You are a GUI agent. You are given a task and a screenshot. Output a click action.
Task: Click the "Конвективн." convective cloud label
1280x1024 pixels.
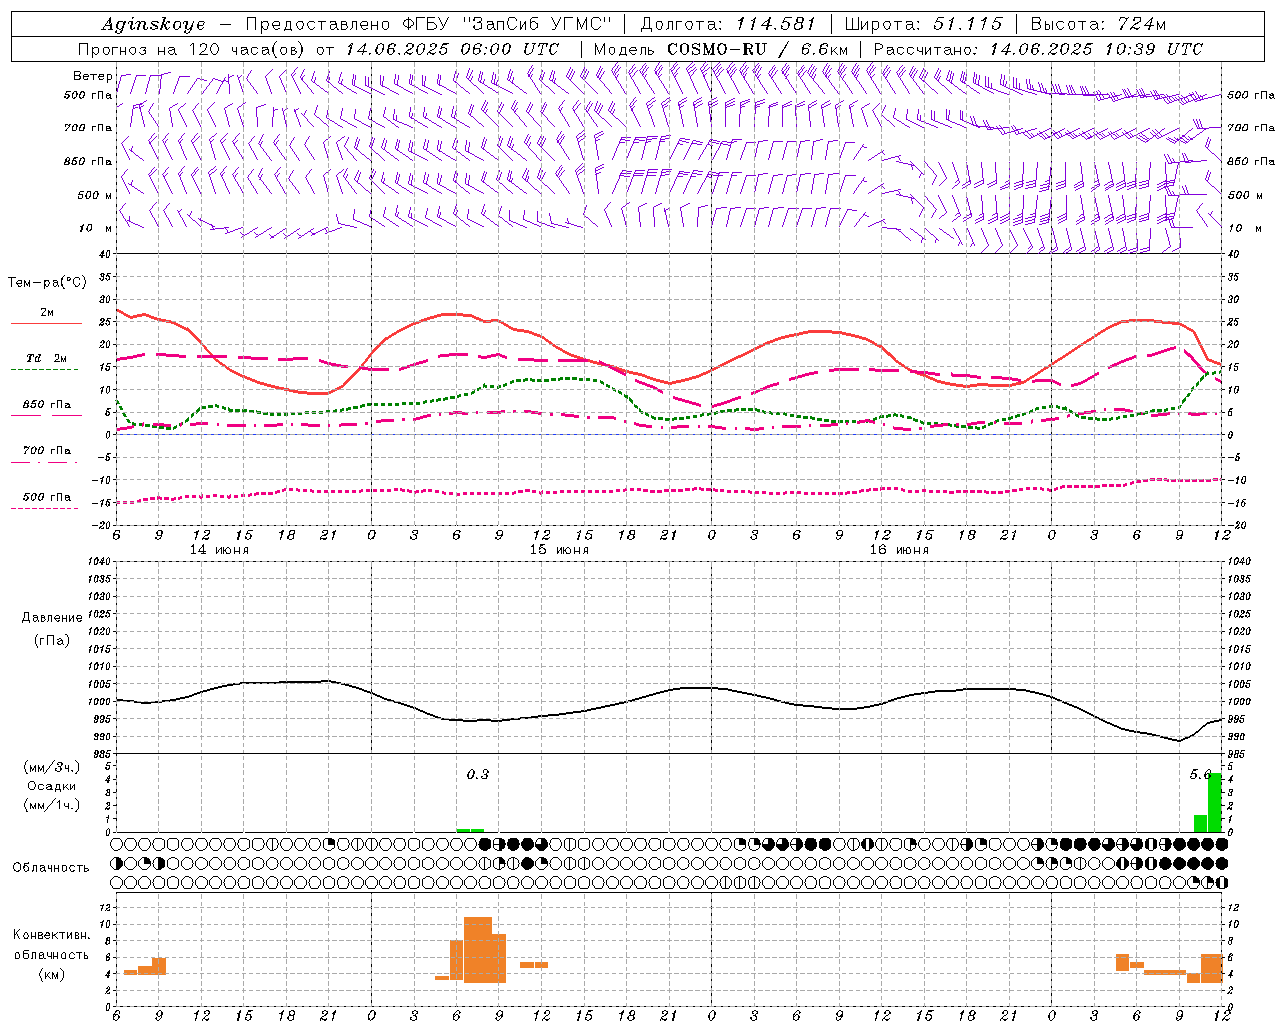click(52, 935)
